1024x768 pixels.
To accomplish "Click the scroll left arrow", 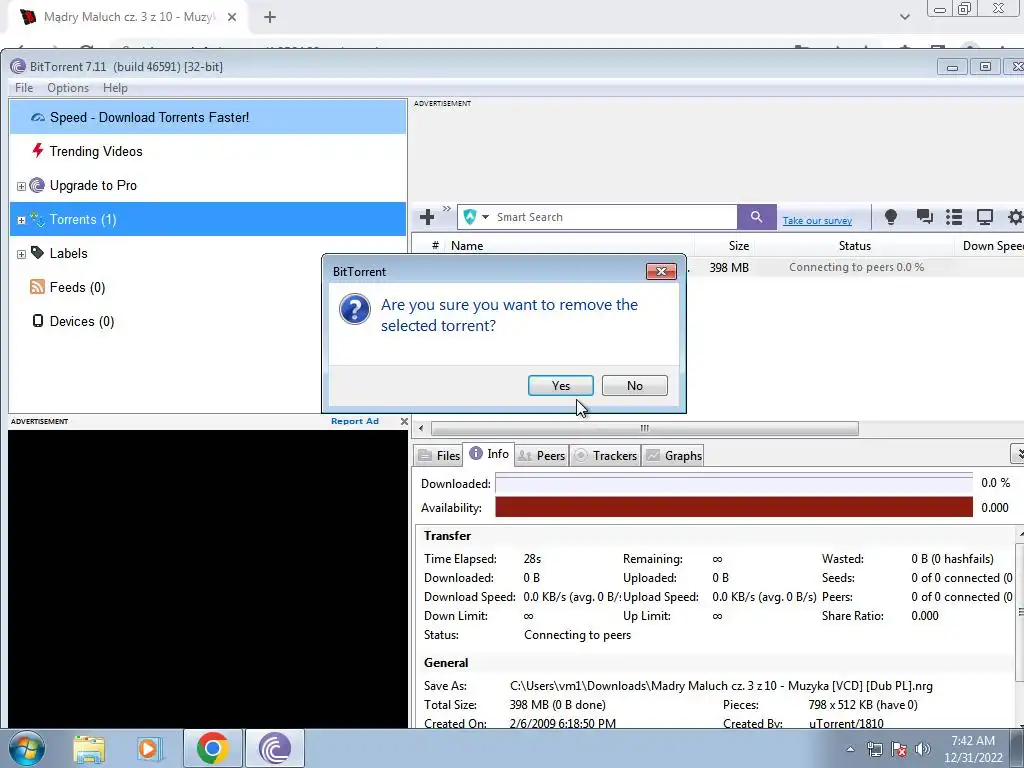I will pyautogui.click(x=421, y=428).
